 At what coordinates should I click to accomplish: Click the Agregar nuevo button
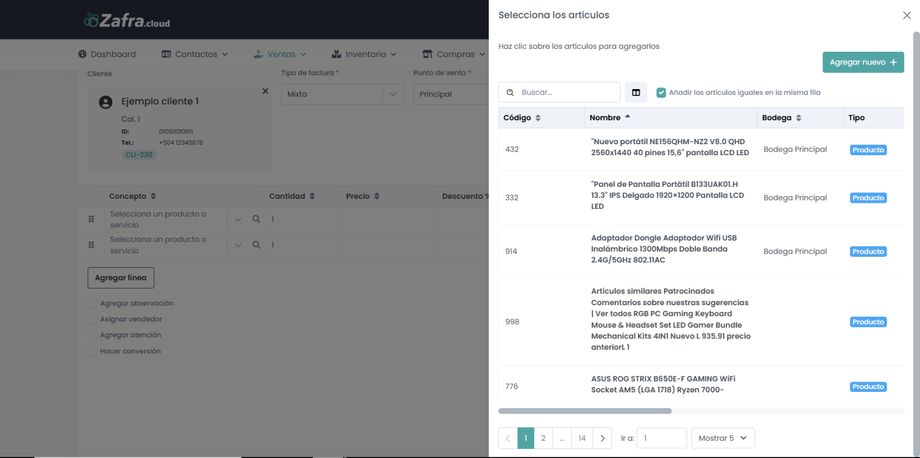pyautogui.click(x=863, y=62)
